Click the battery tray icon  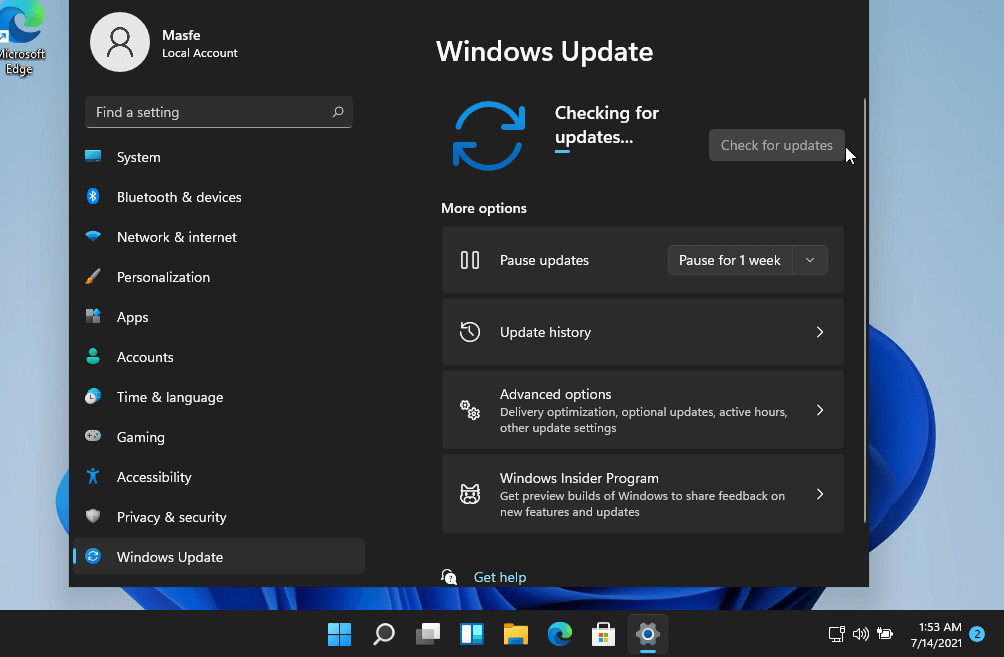pyautogui.click(x=885, y=634)
